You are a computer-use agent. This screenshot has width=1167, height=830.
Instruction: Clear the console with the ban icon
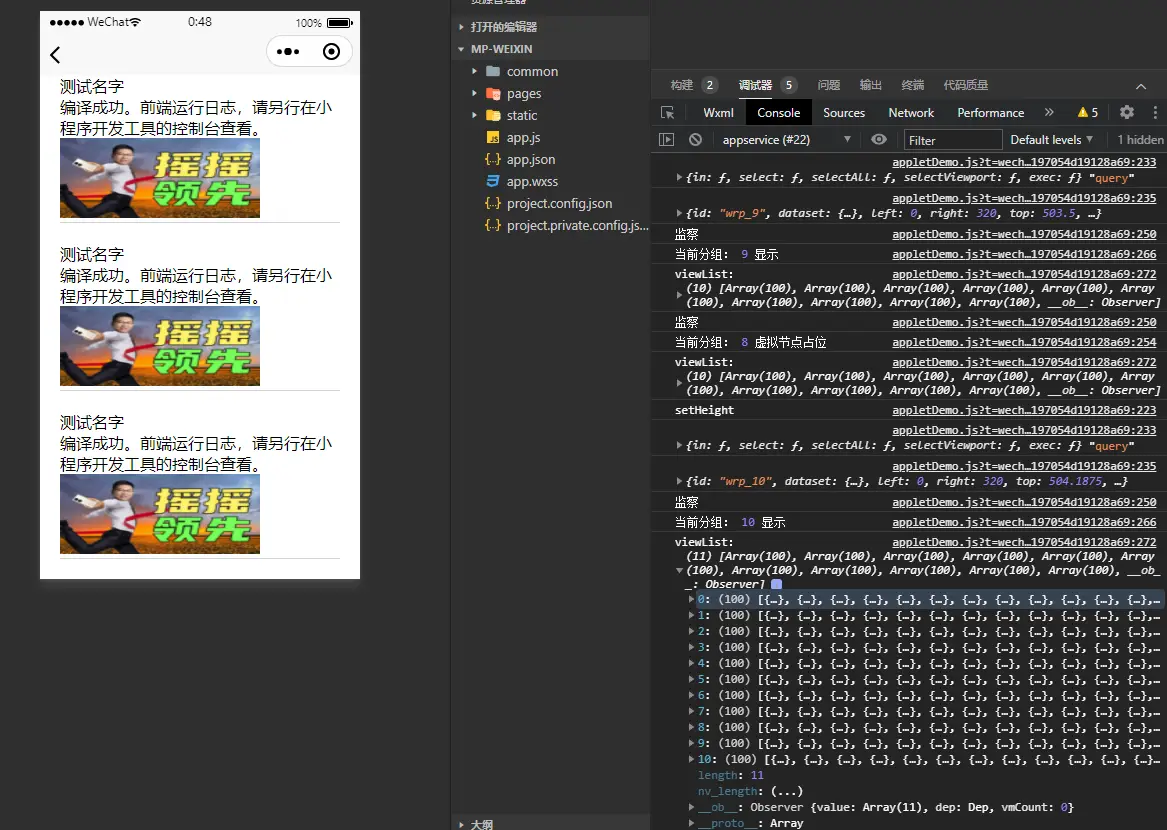click(695, 139)
